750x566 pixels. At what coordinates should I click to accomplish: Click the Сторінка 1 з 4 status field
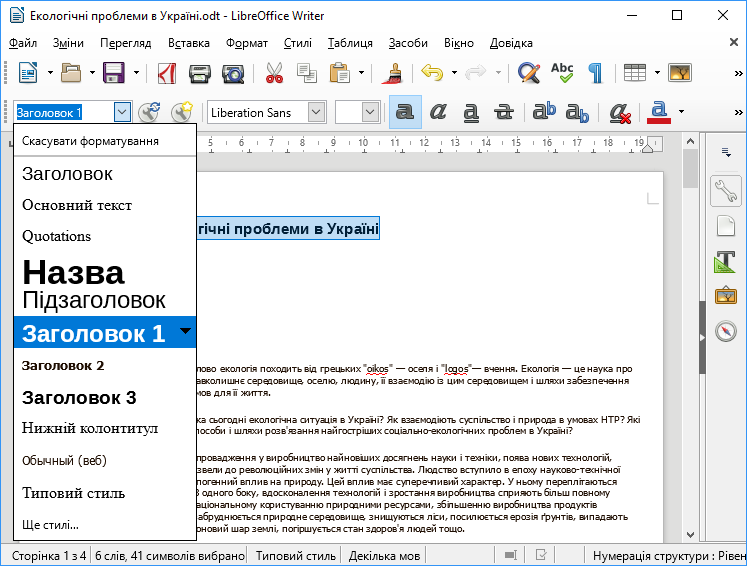pyautogui.click(x=48, y=555)
